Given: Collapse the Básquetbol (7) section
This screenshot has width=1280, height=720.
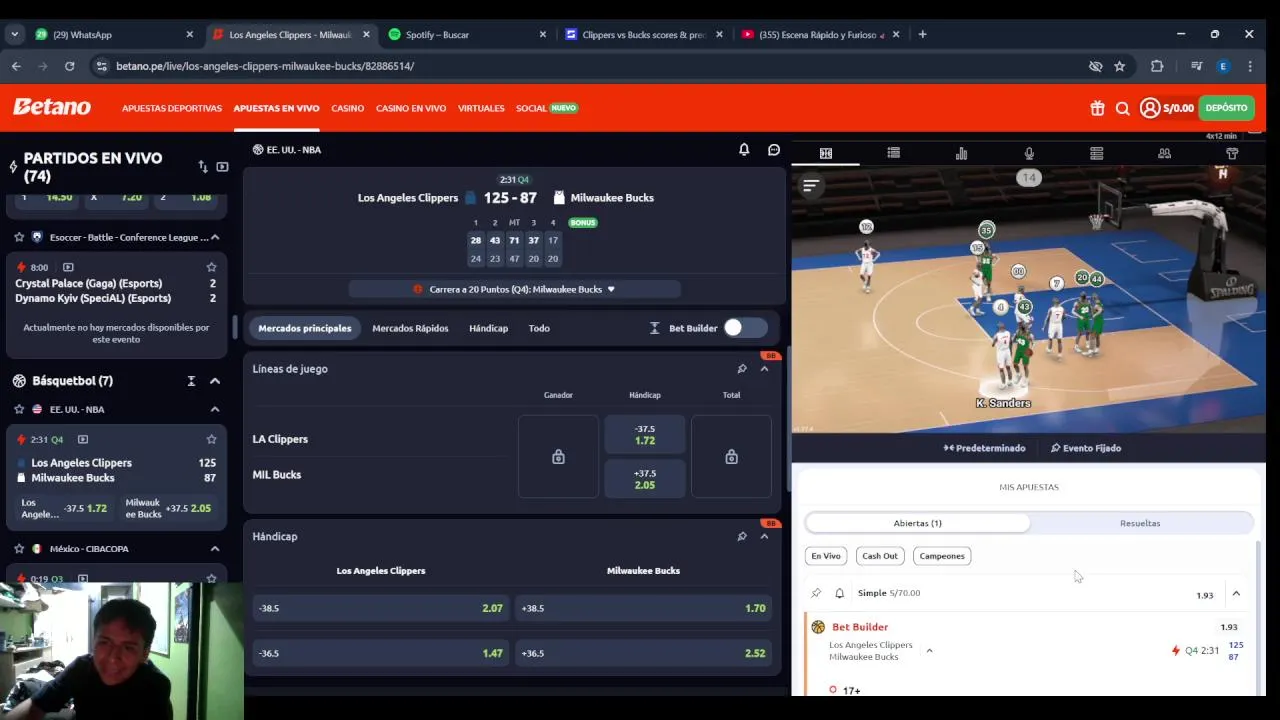Looking at the screenshot, I should 214,381.
